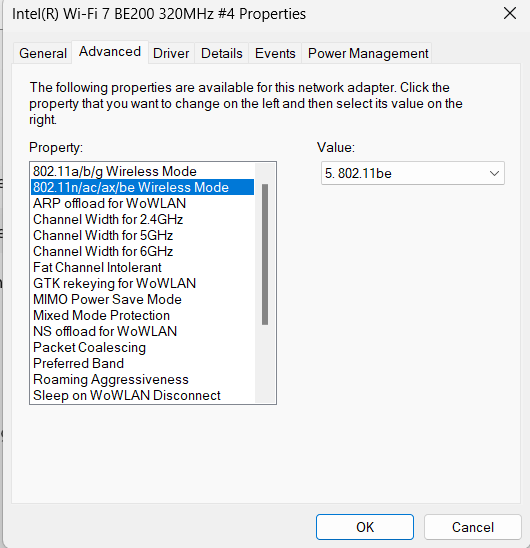530x548 pixels.
Task: Confirm changes with the OK button
Action: pos(365,527)
